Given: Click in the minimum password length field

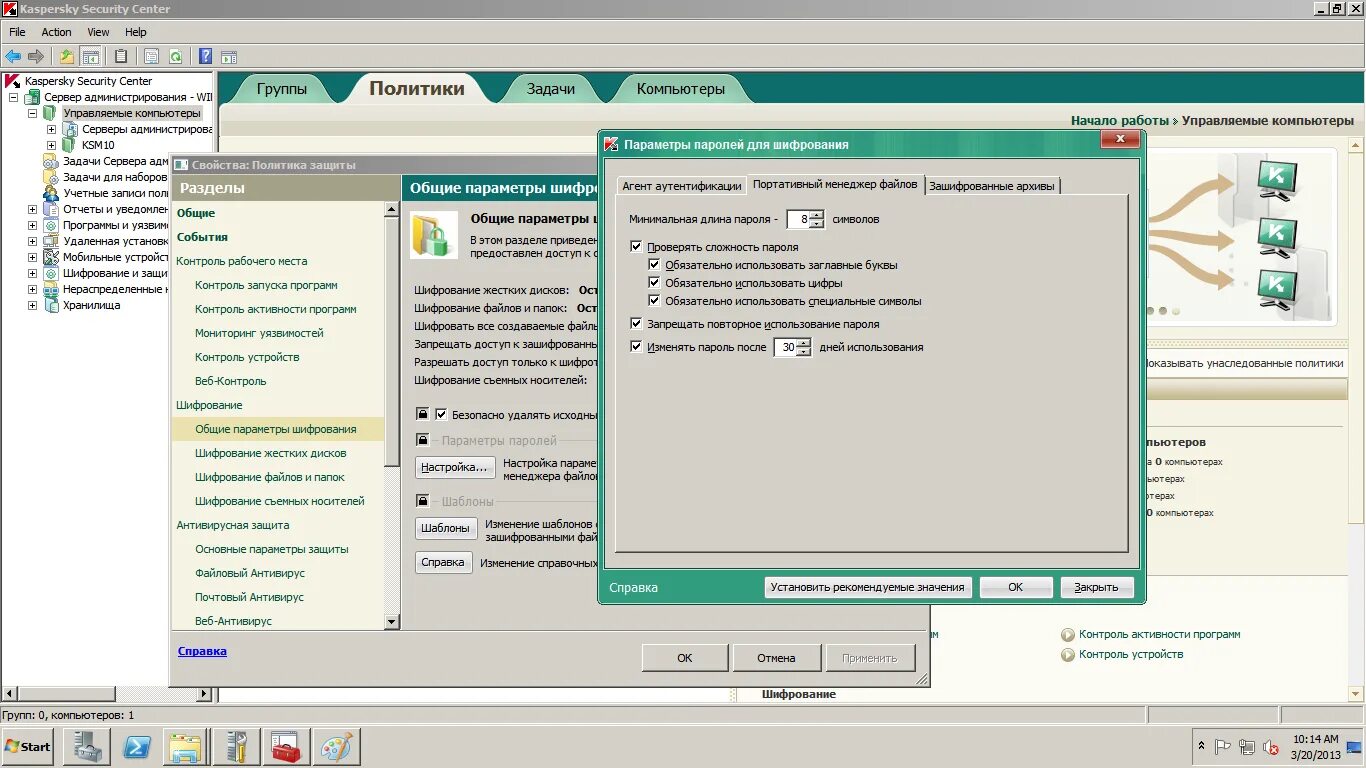Looking at the screenshot, I should 798,219.
